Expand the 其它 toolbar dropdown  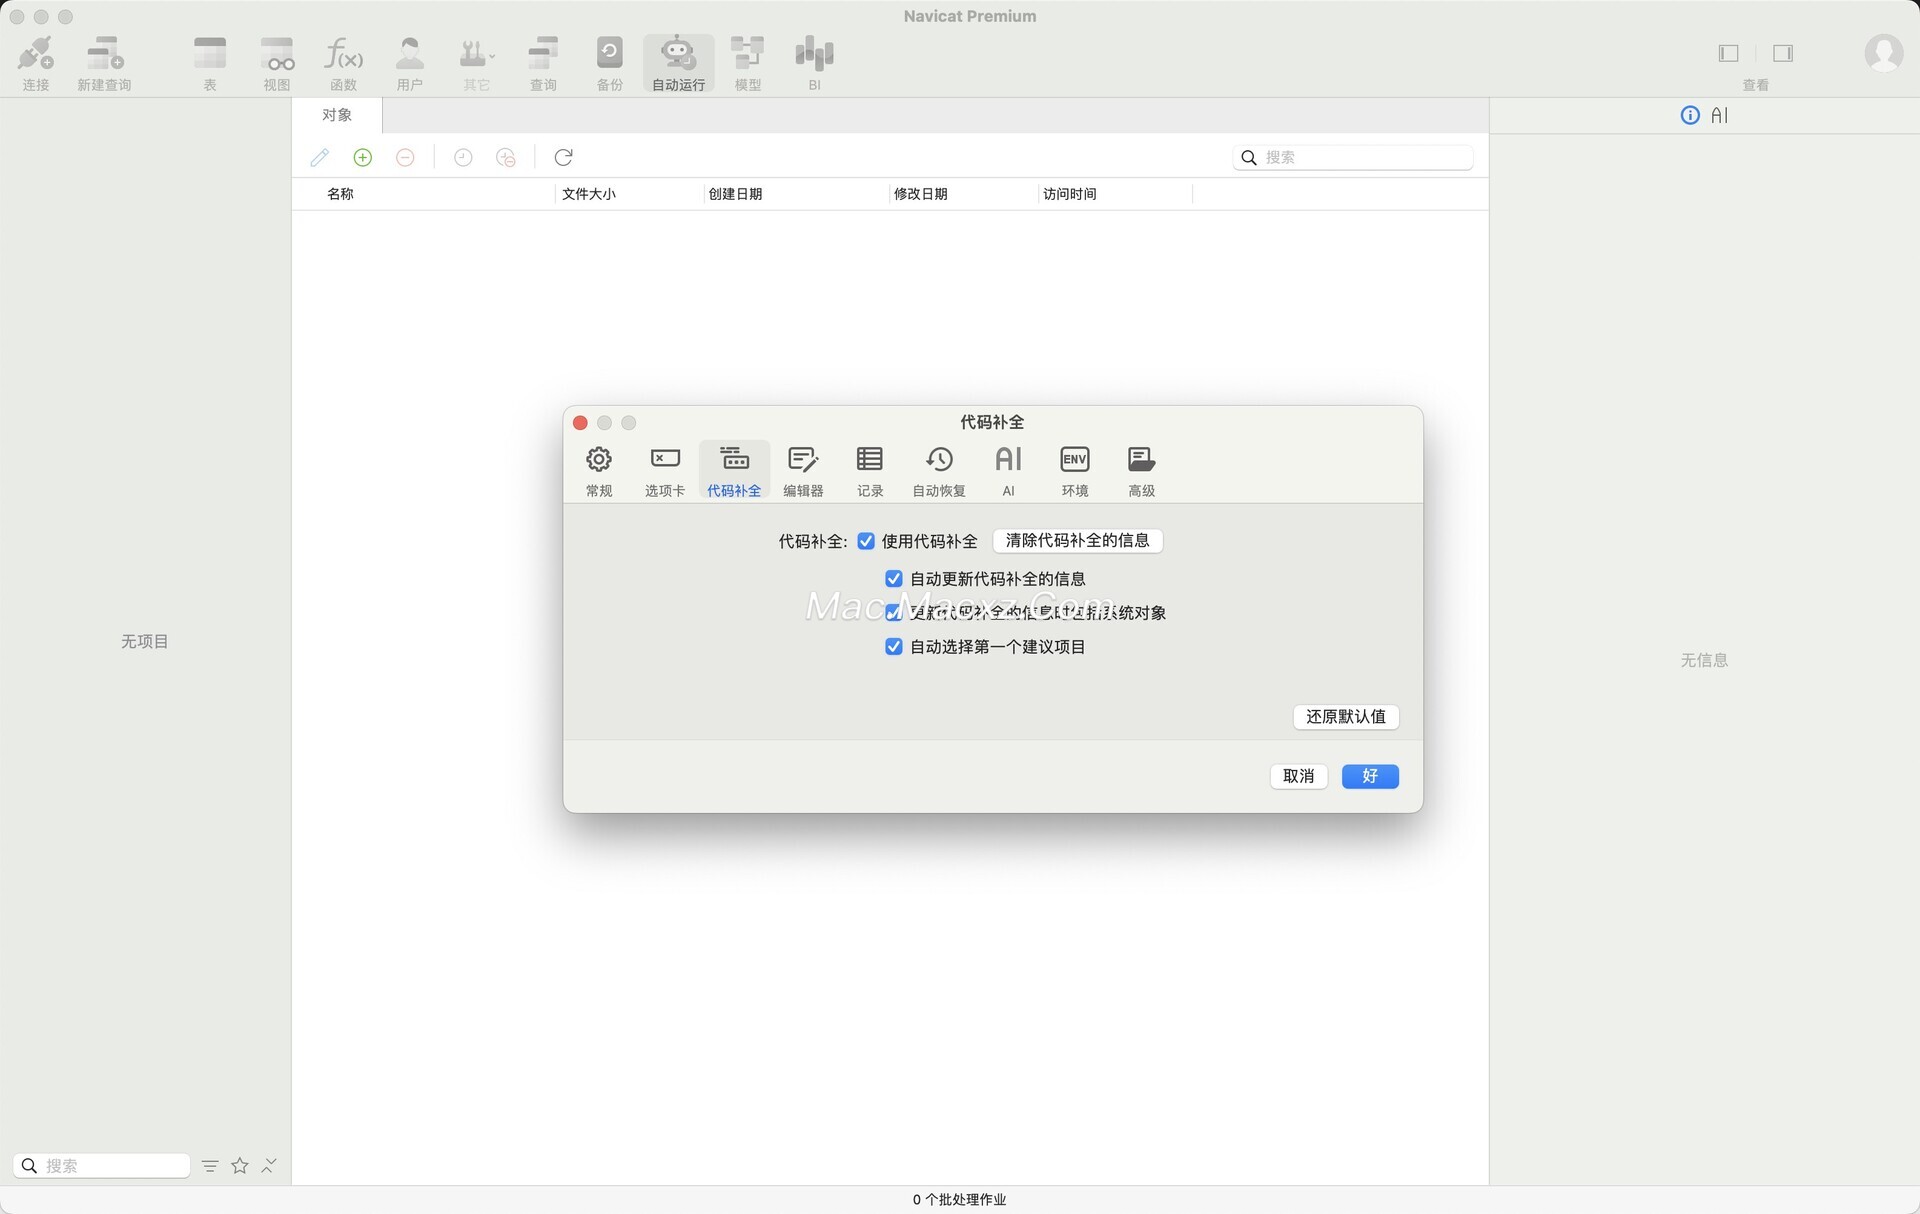(x=477, y=63)
